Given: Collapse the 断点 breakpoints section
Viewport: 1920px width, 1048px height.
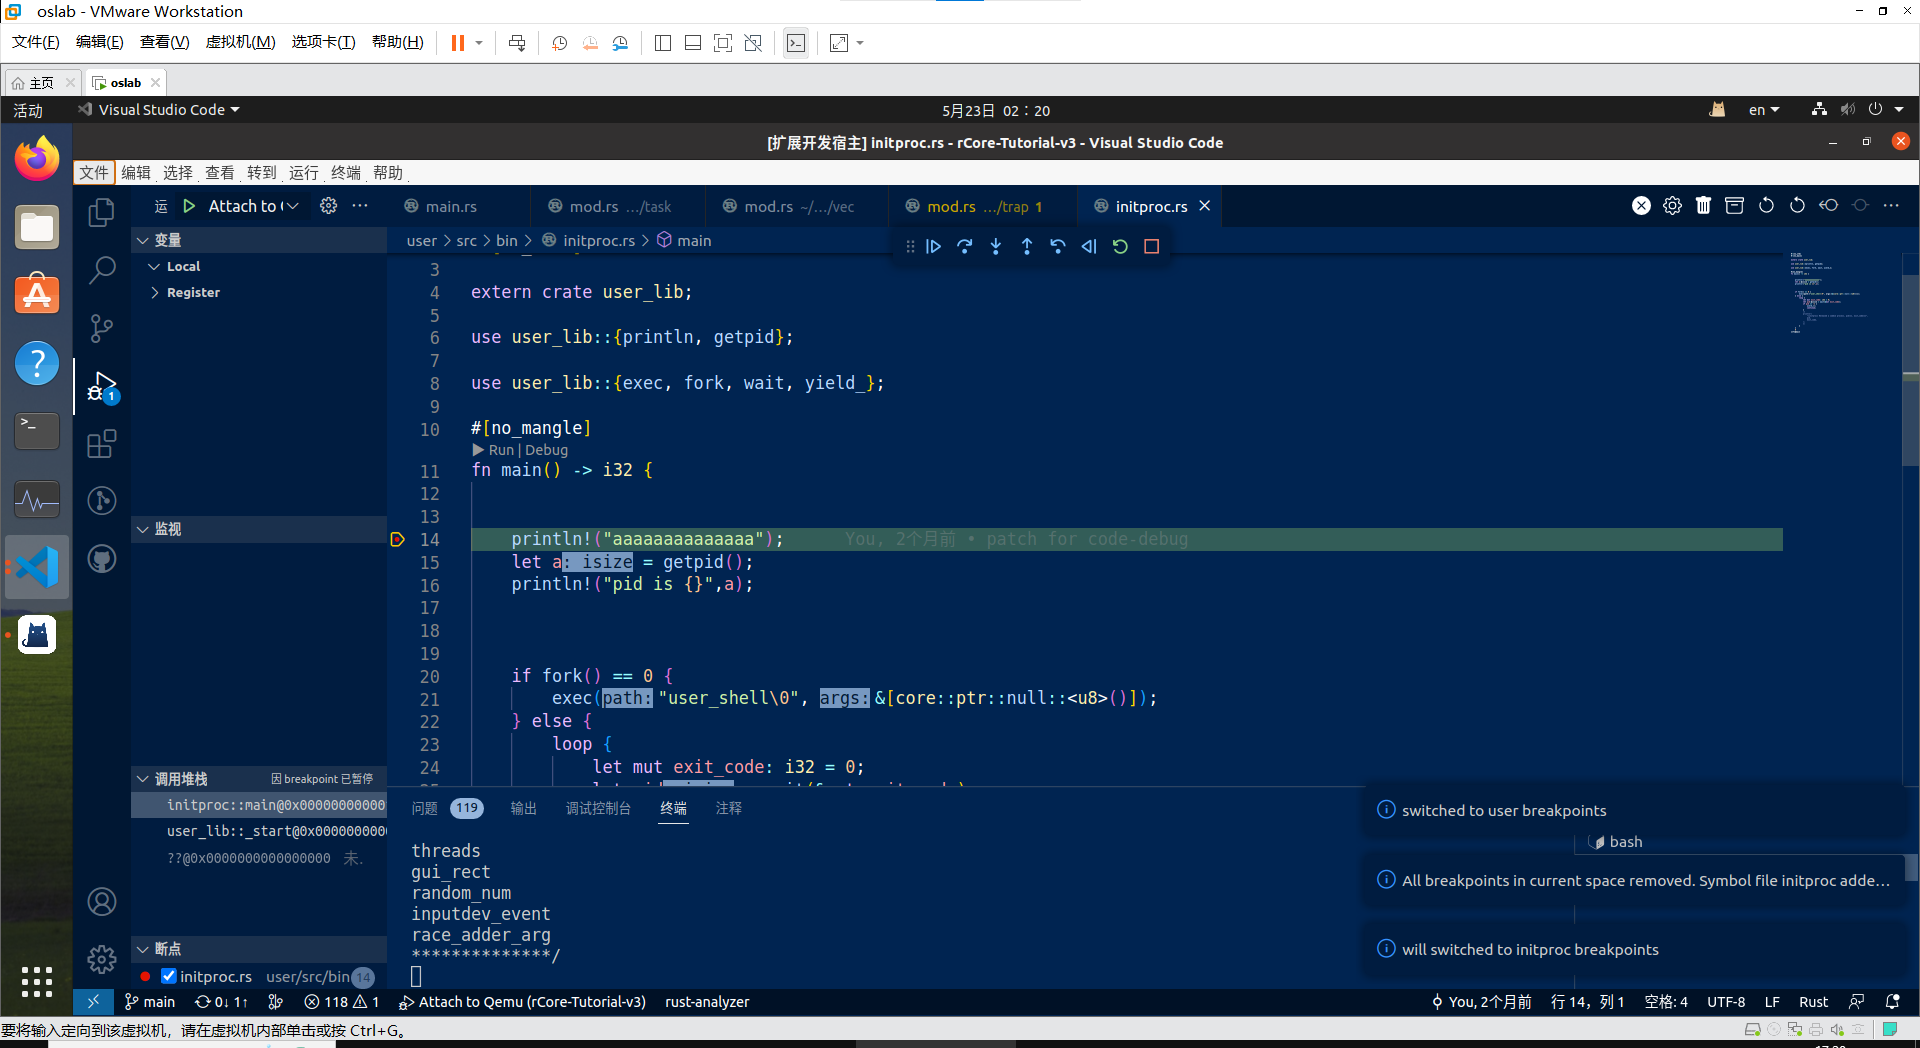Looking at the screenshot, I should coord(143,949).
